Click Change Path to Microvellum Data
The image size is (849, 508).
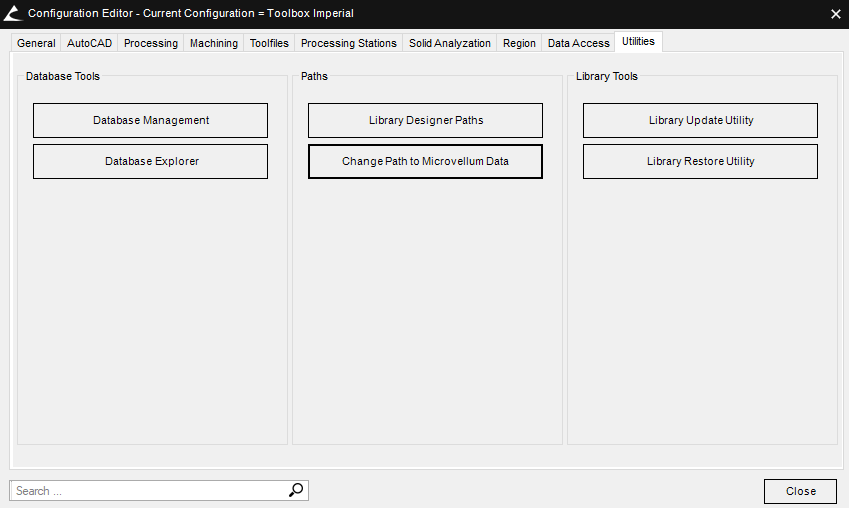(x=425, y=161)
